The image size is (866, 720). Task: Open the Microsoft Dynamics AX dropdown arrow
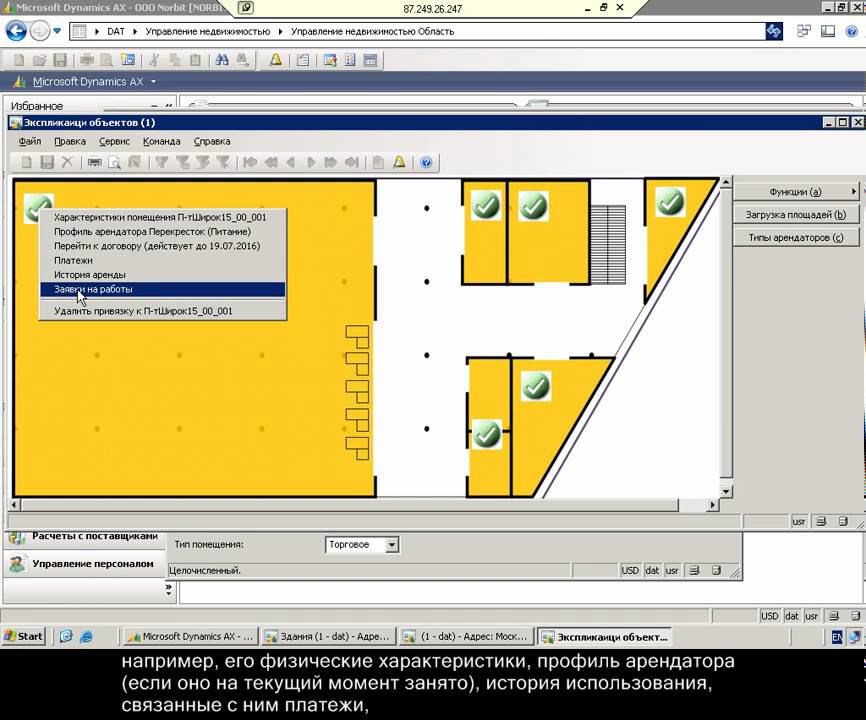(153, 82)
